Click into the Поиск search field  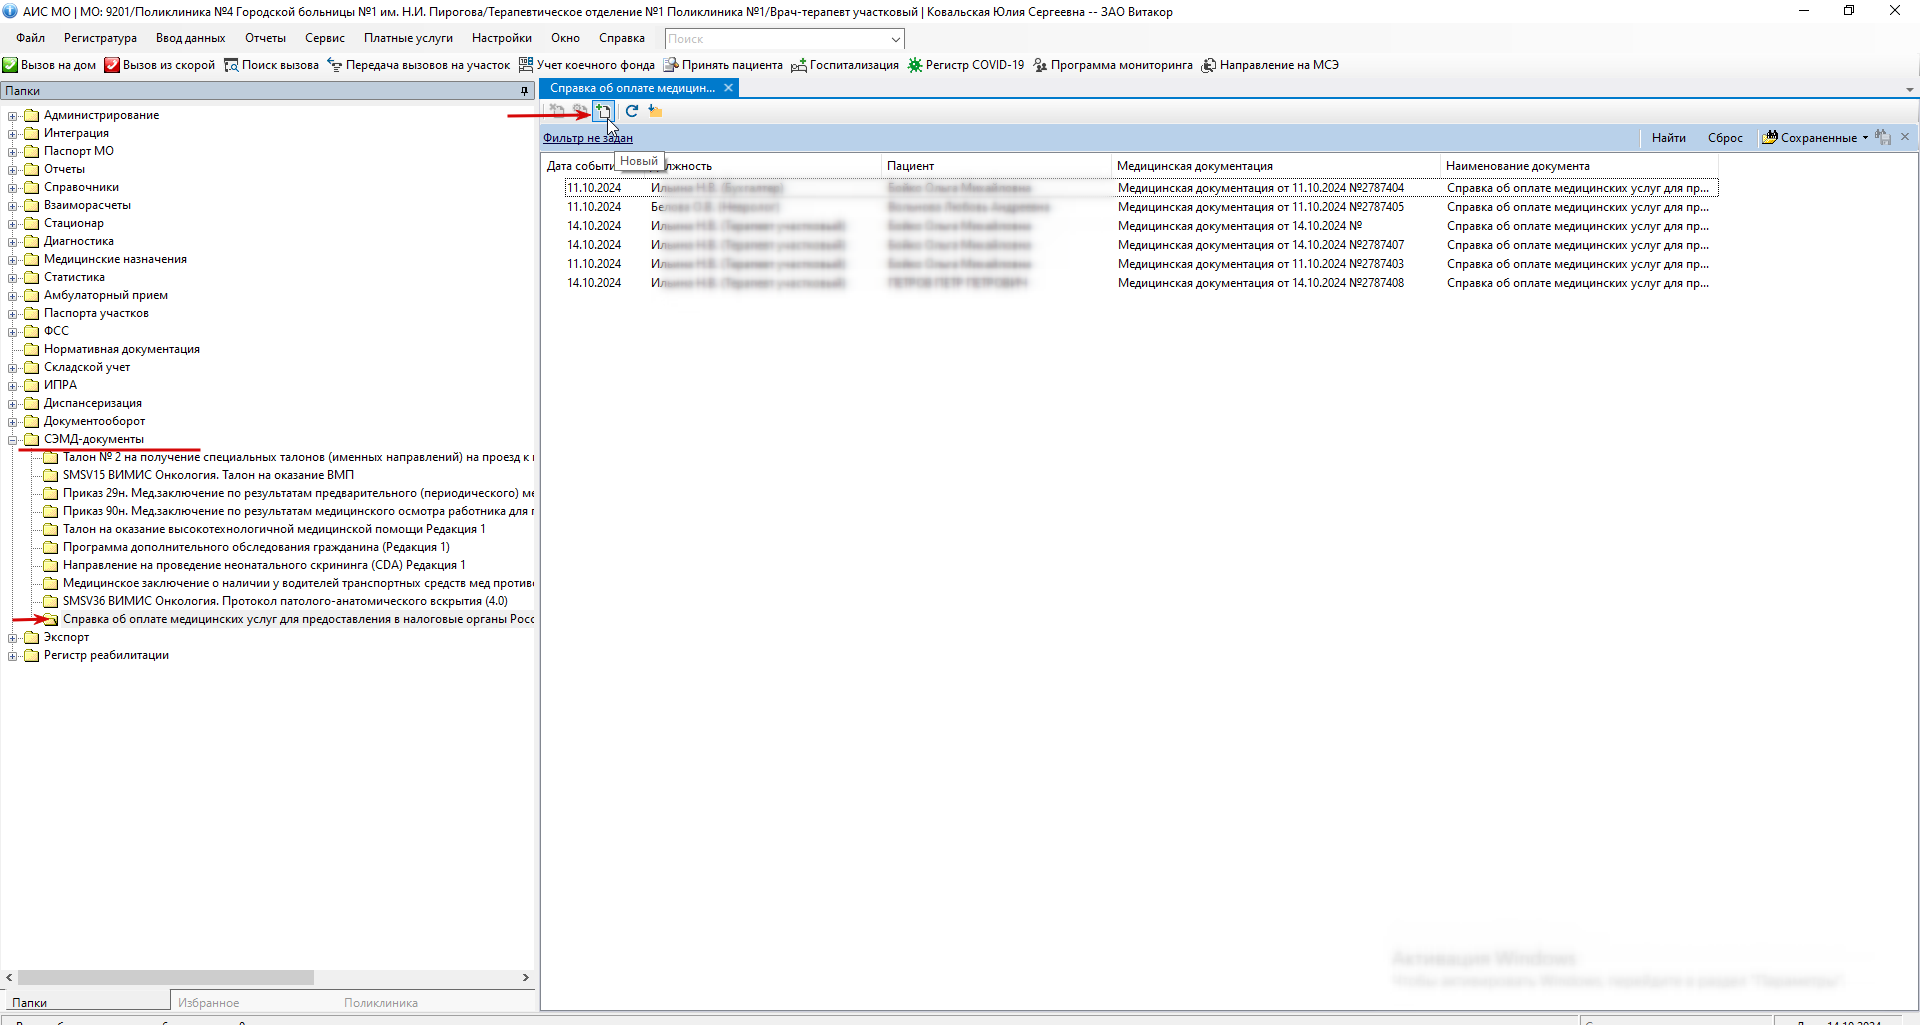[775, 39]
